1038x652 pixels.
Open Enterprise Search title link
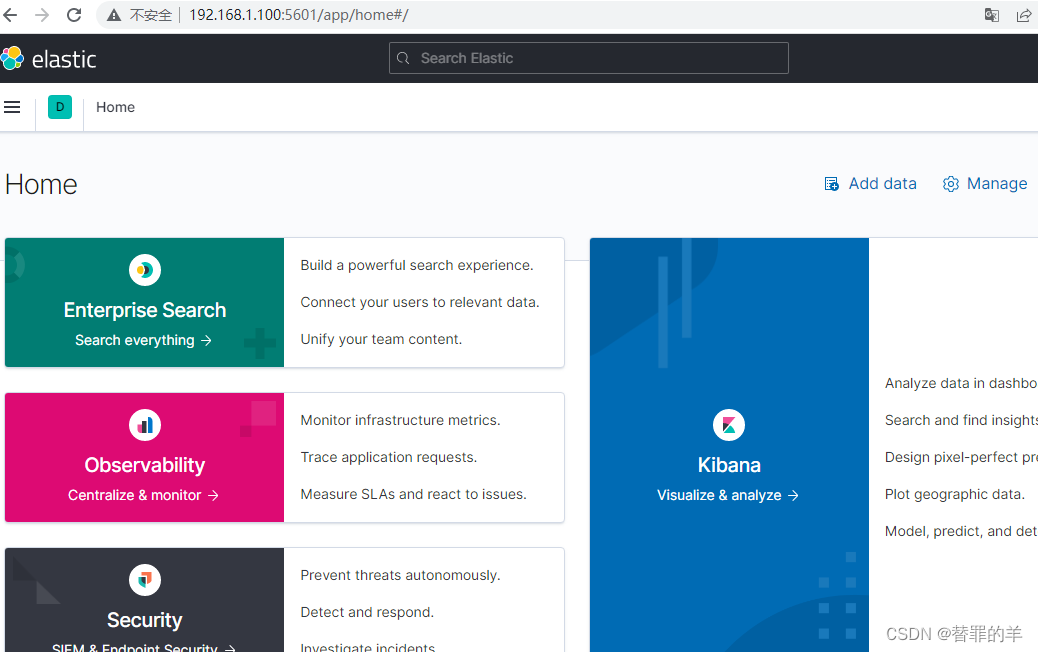pos(145,310)
